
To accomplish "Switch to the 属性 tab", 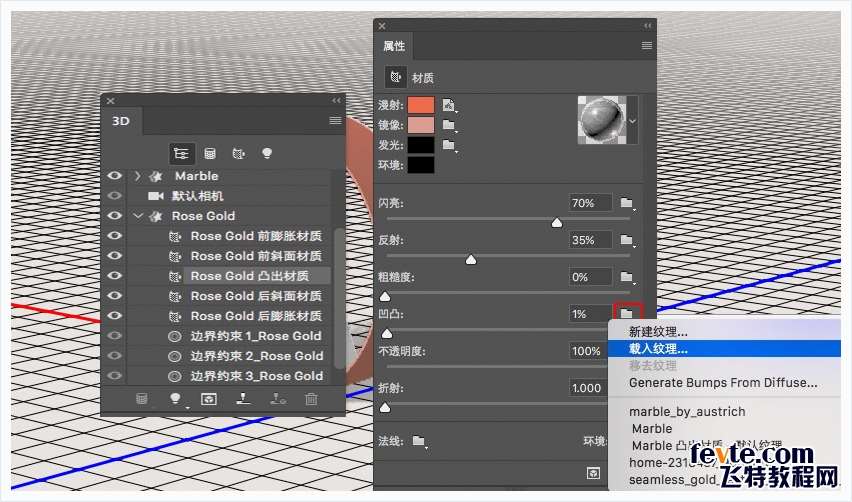I will 394,46.
